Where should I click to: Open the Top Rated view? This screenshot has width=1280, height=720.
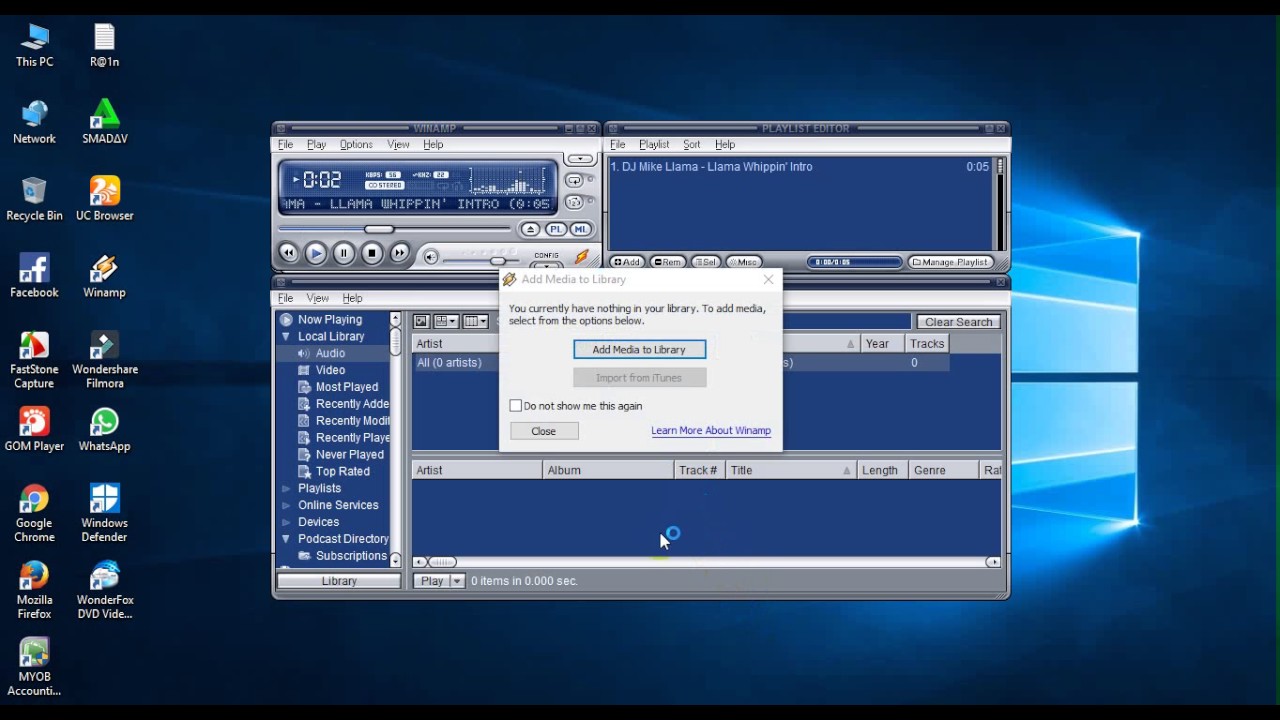(x=342, y=472)
